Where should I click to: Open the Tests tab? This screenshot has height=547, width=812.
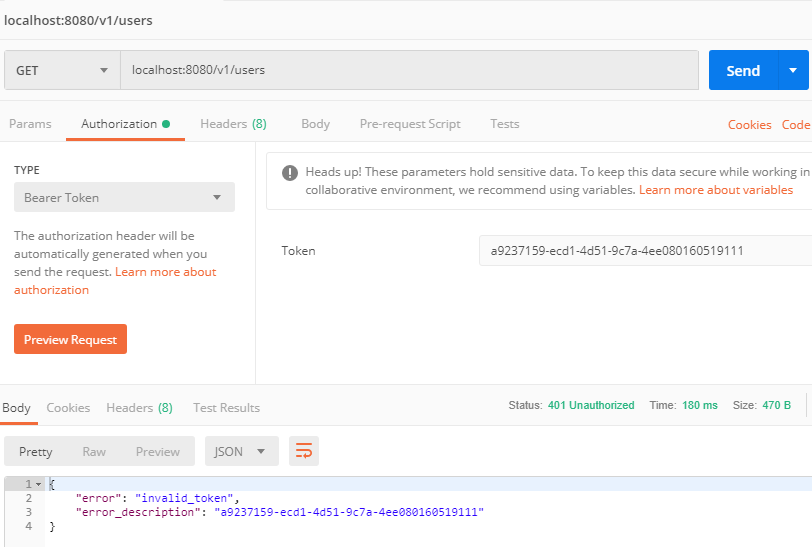505,124
